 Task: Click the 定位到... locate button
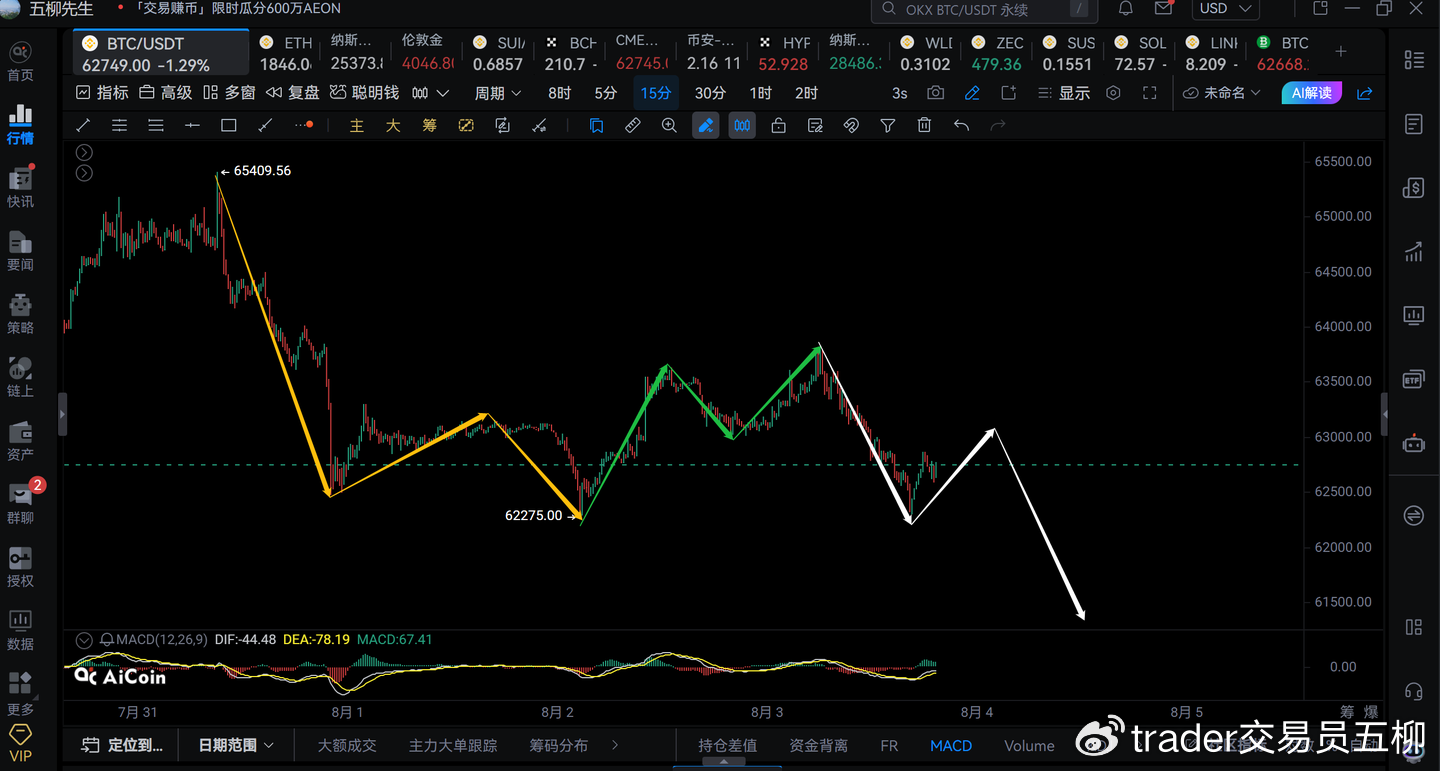[x=123, y=745]
